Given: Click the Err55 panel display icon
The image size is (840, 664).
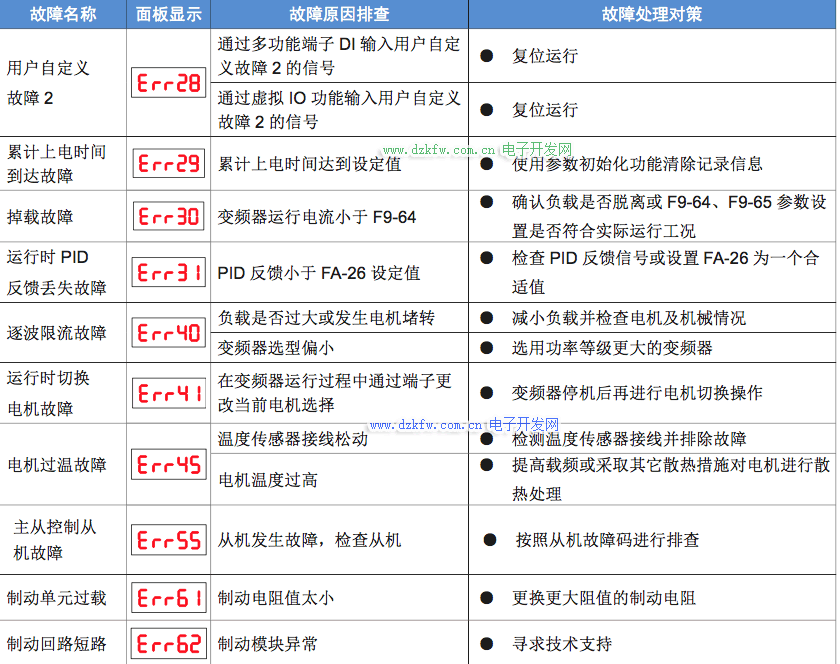Looking at the screenshot, I should click(168, 540).
